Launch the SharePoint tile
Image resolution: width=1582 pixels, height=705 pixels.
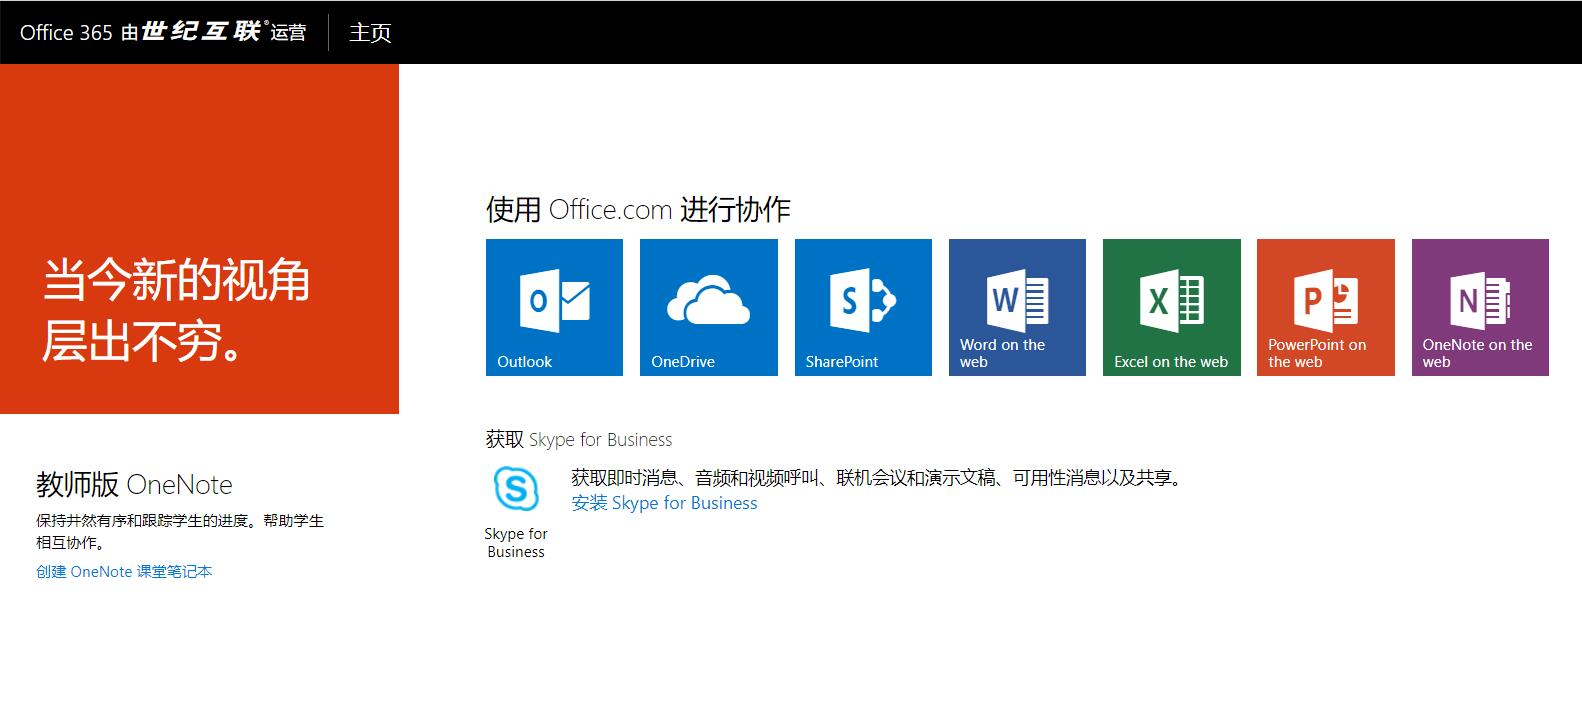(863, 307)
